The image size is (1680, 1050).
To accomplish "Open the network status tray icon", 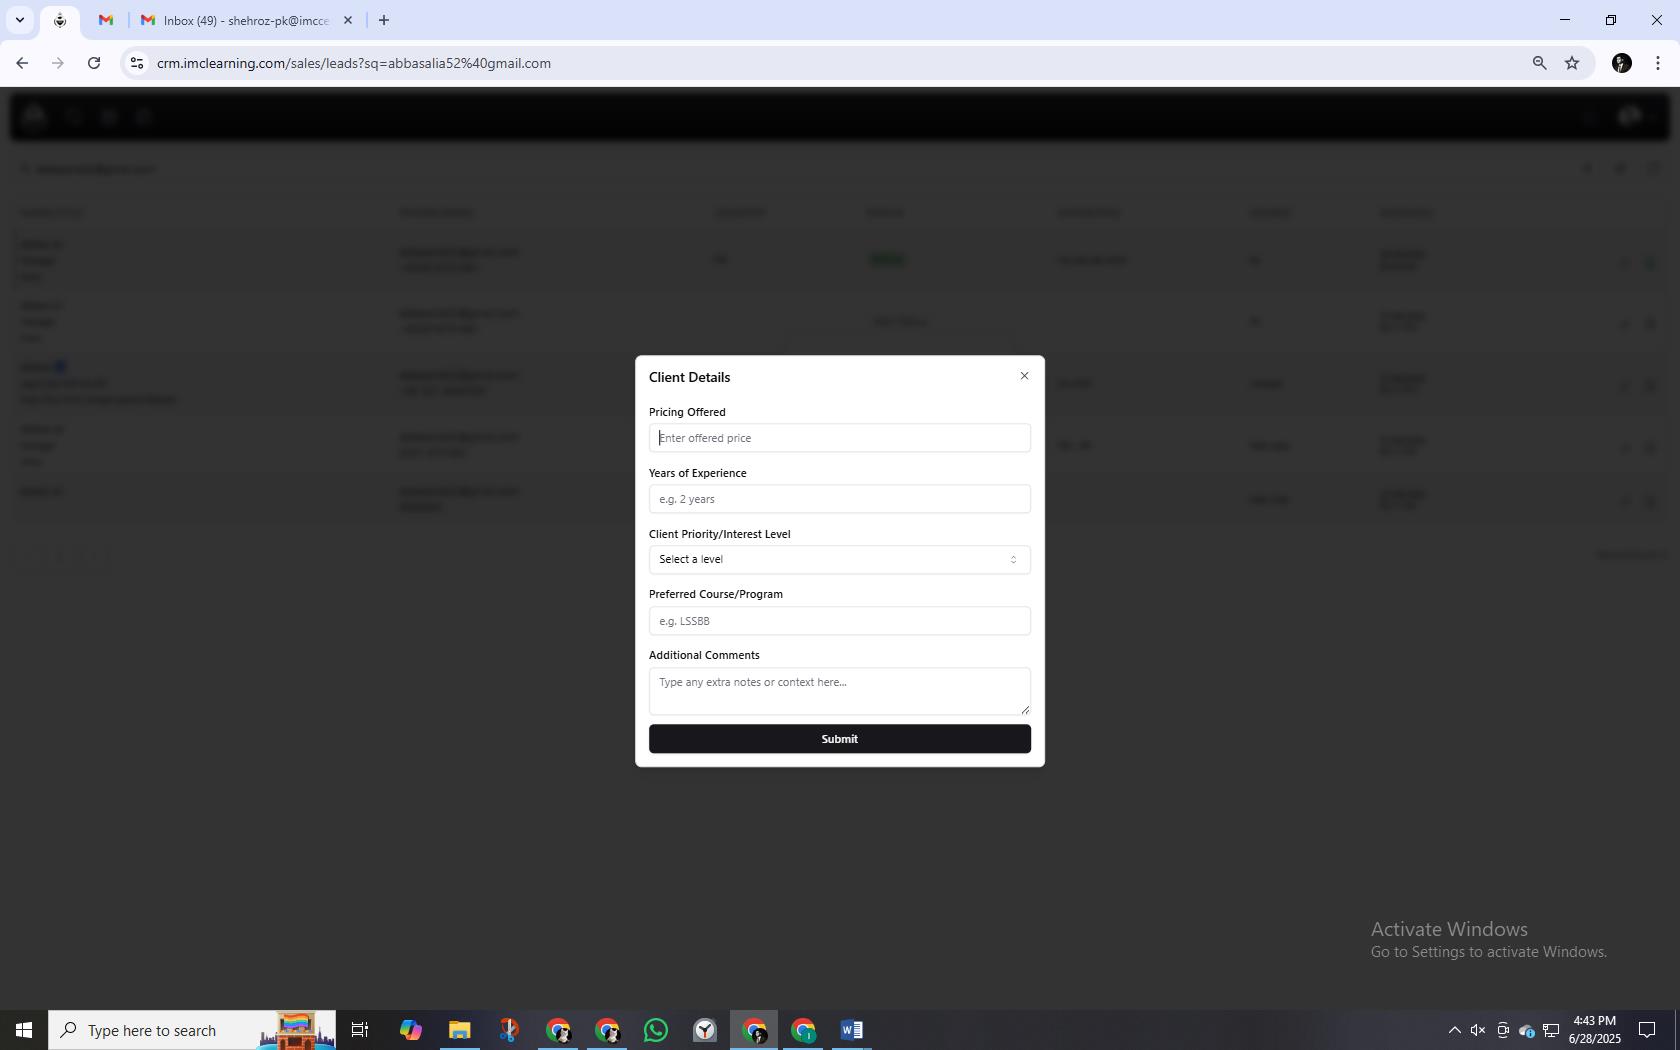I will (x=1551, y=1030).
